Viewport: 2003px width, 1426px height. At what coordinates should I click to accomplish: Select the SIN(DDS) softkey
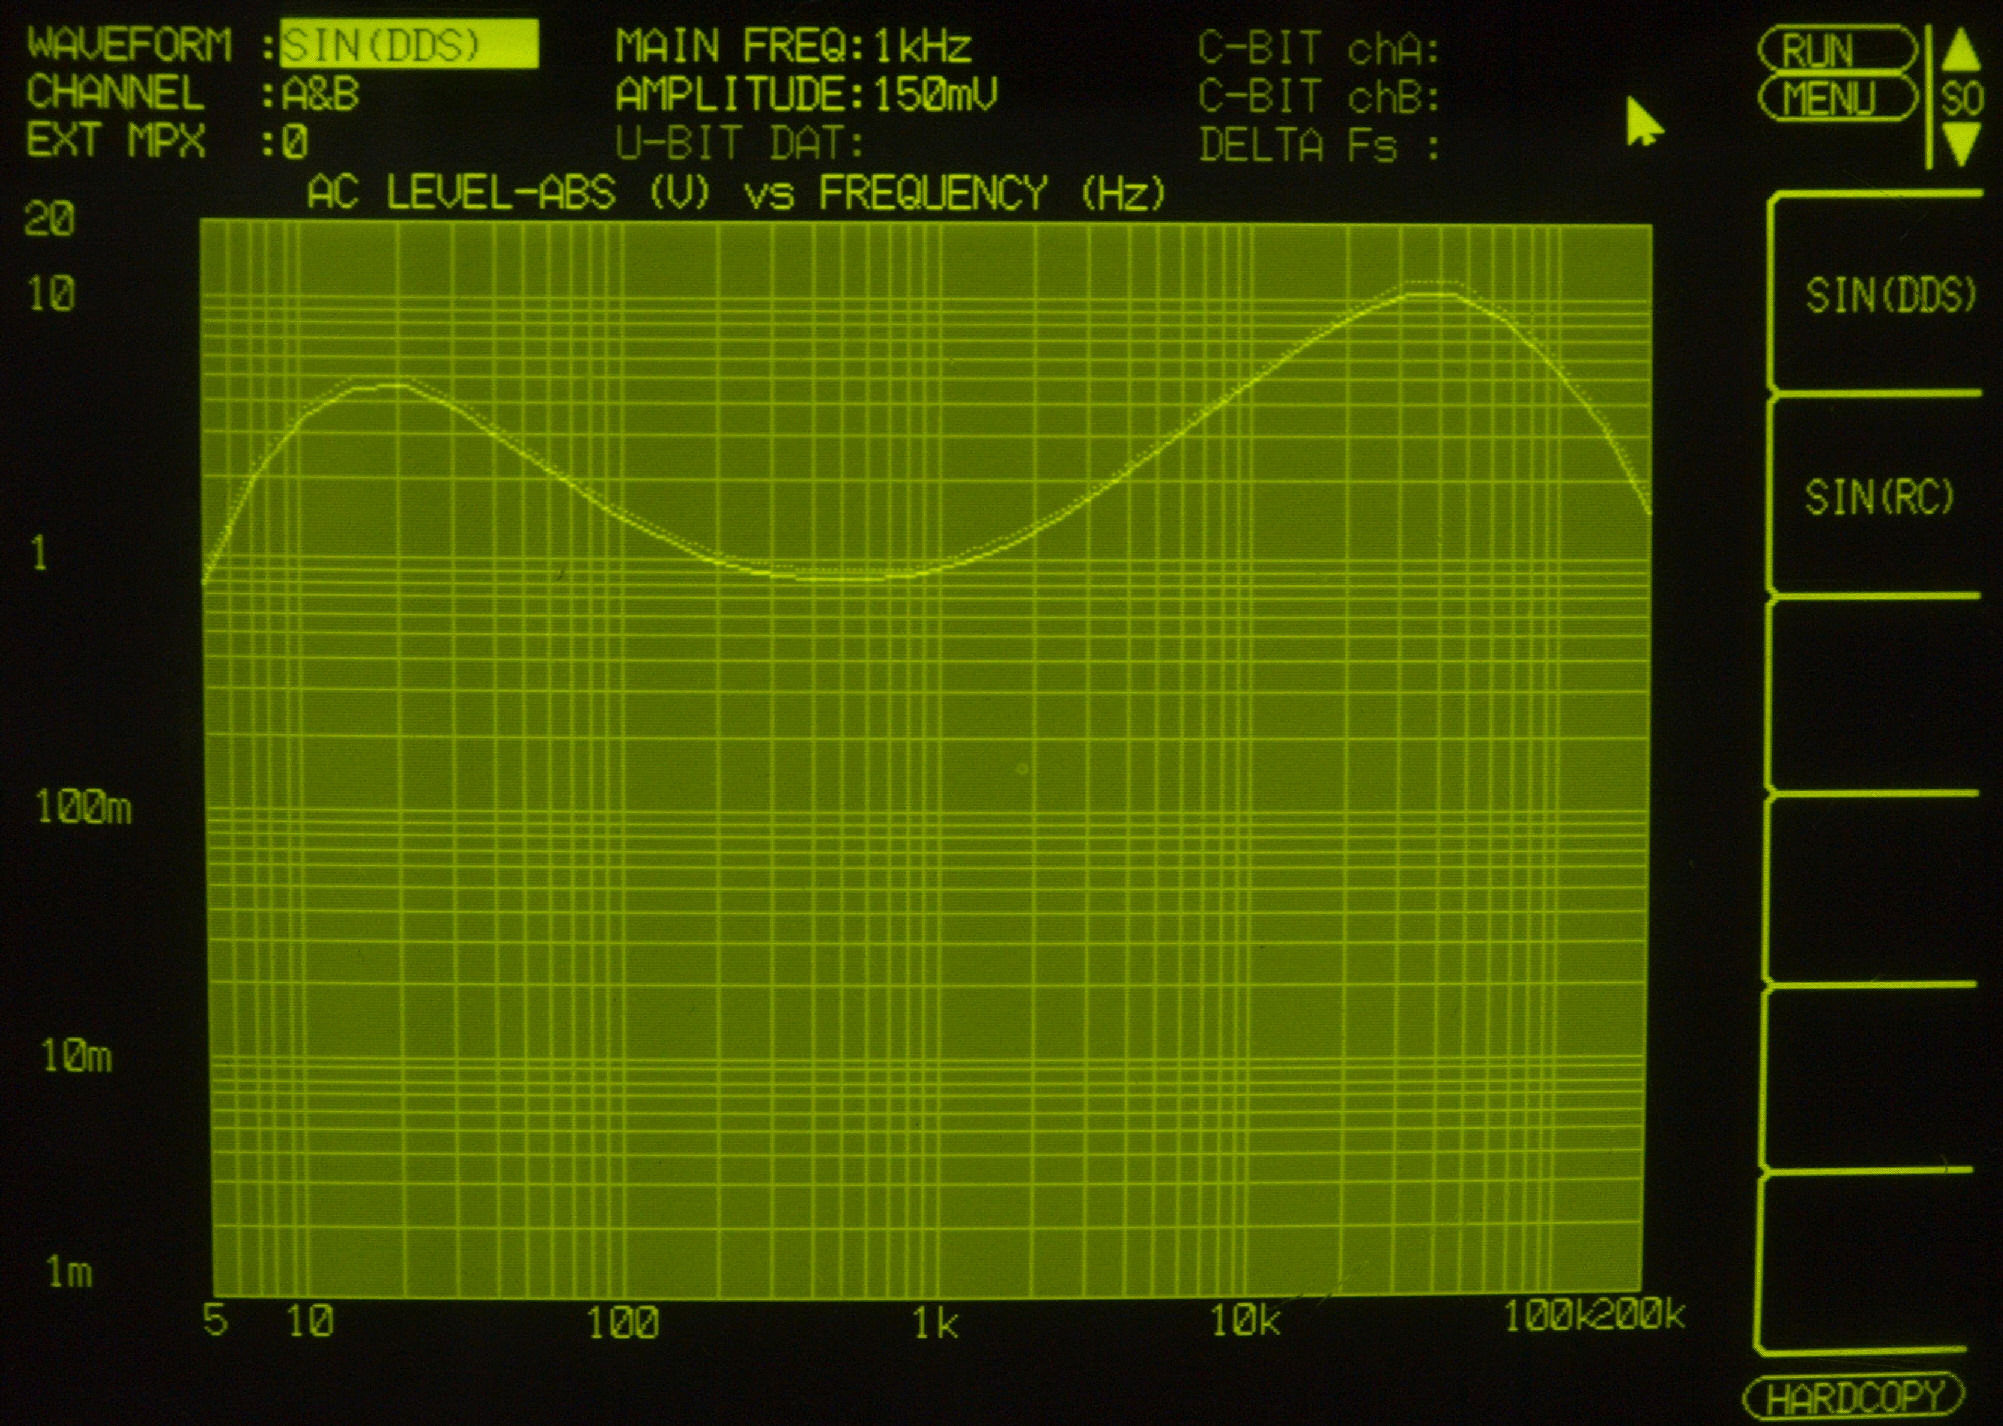point(1890,295)
